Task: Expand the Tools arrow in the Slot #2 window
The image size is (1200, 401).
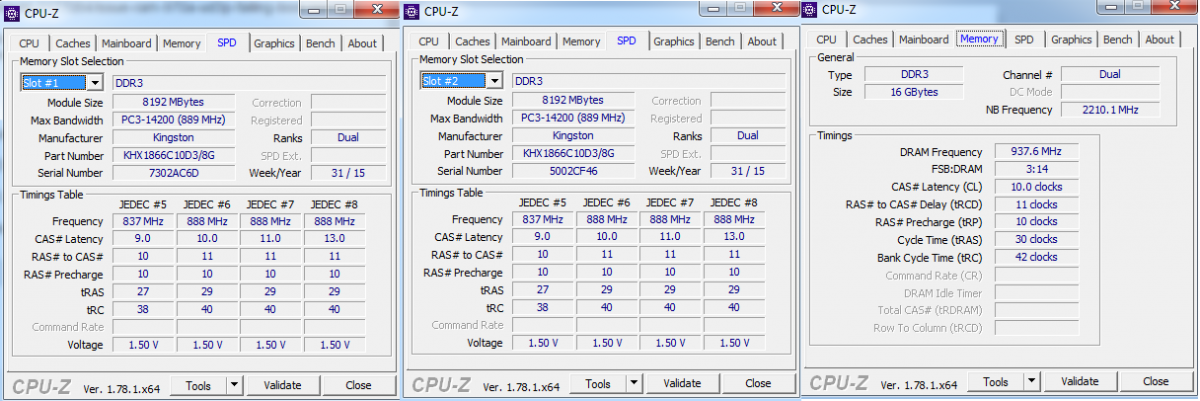Action: pos(634,383)
